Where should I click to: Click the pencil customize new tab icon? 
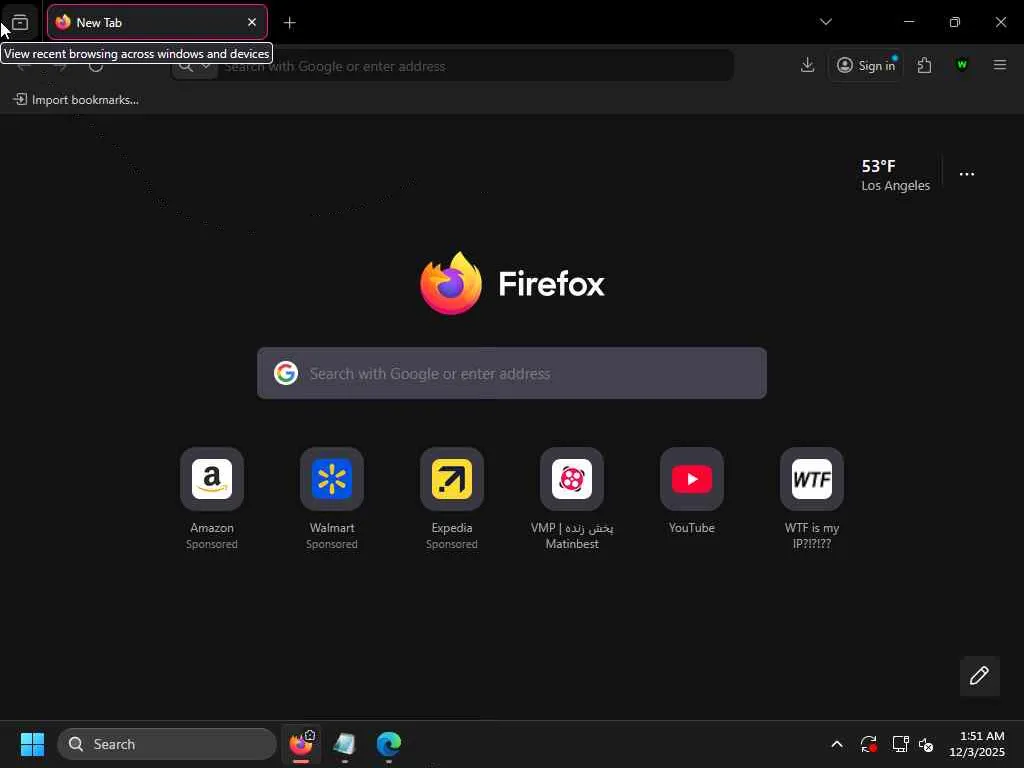point(979,675)
